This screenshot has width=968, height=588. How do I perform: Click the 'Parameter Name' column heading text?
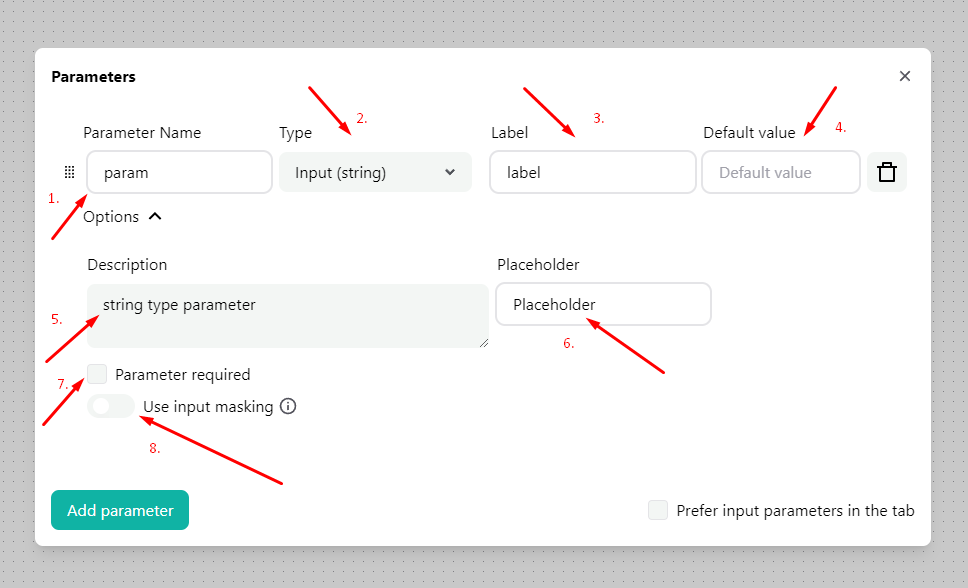pos(142,132)
